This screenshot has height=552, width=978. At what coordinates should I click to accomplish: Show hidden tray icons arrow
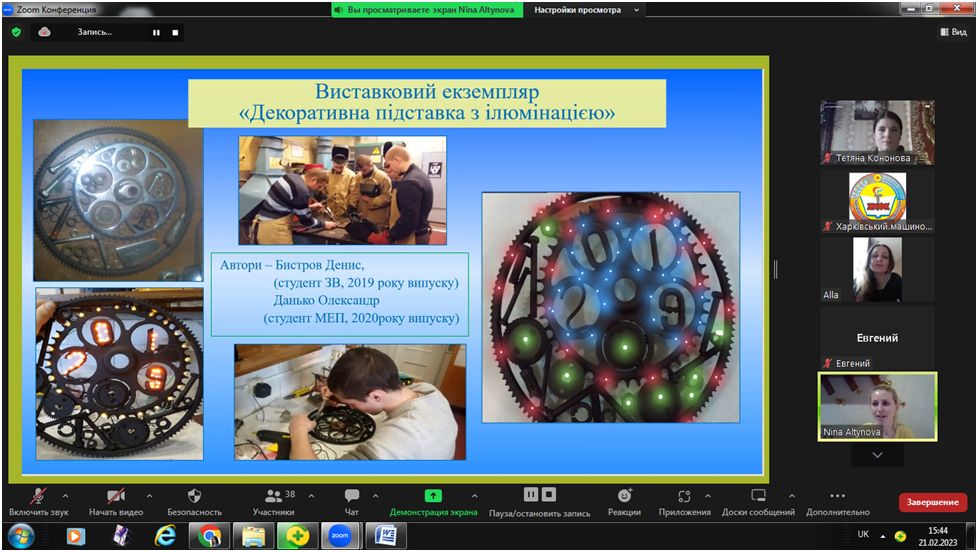point(883,536)
